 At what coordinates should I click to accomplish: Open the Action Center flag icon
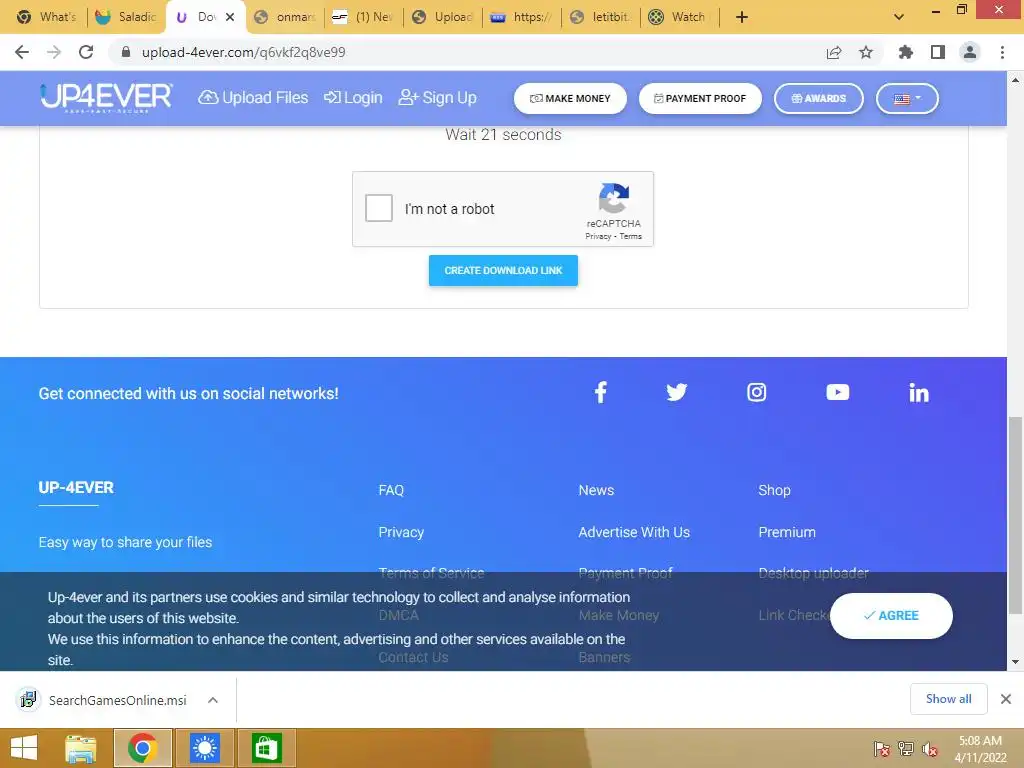pos(881,749)
